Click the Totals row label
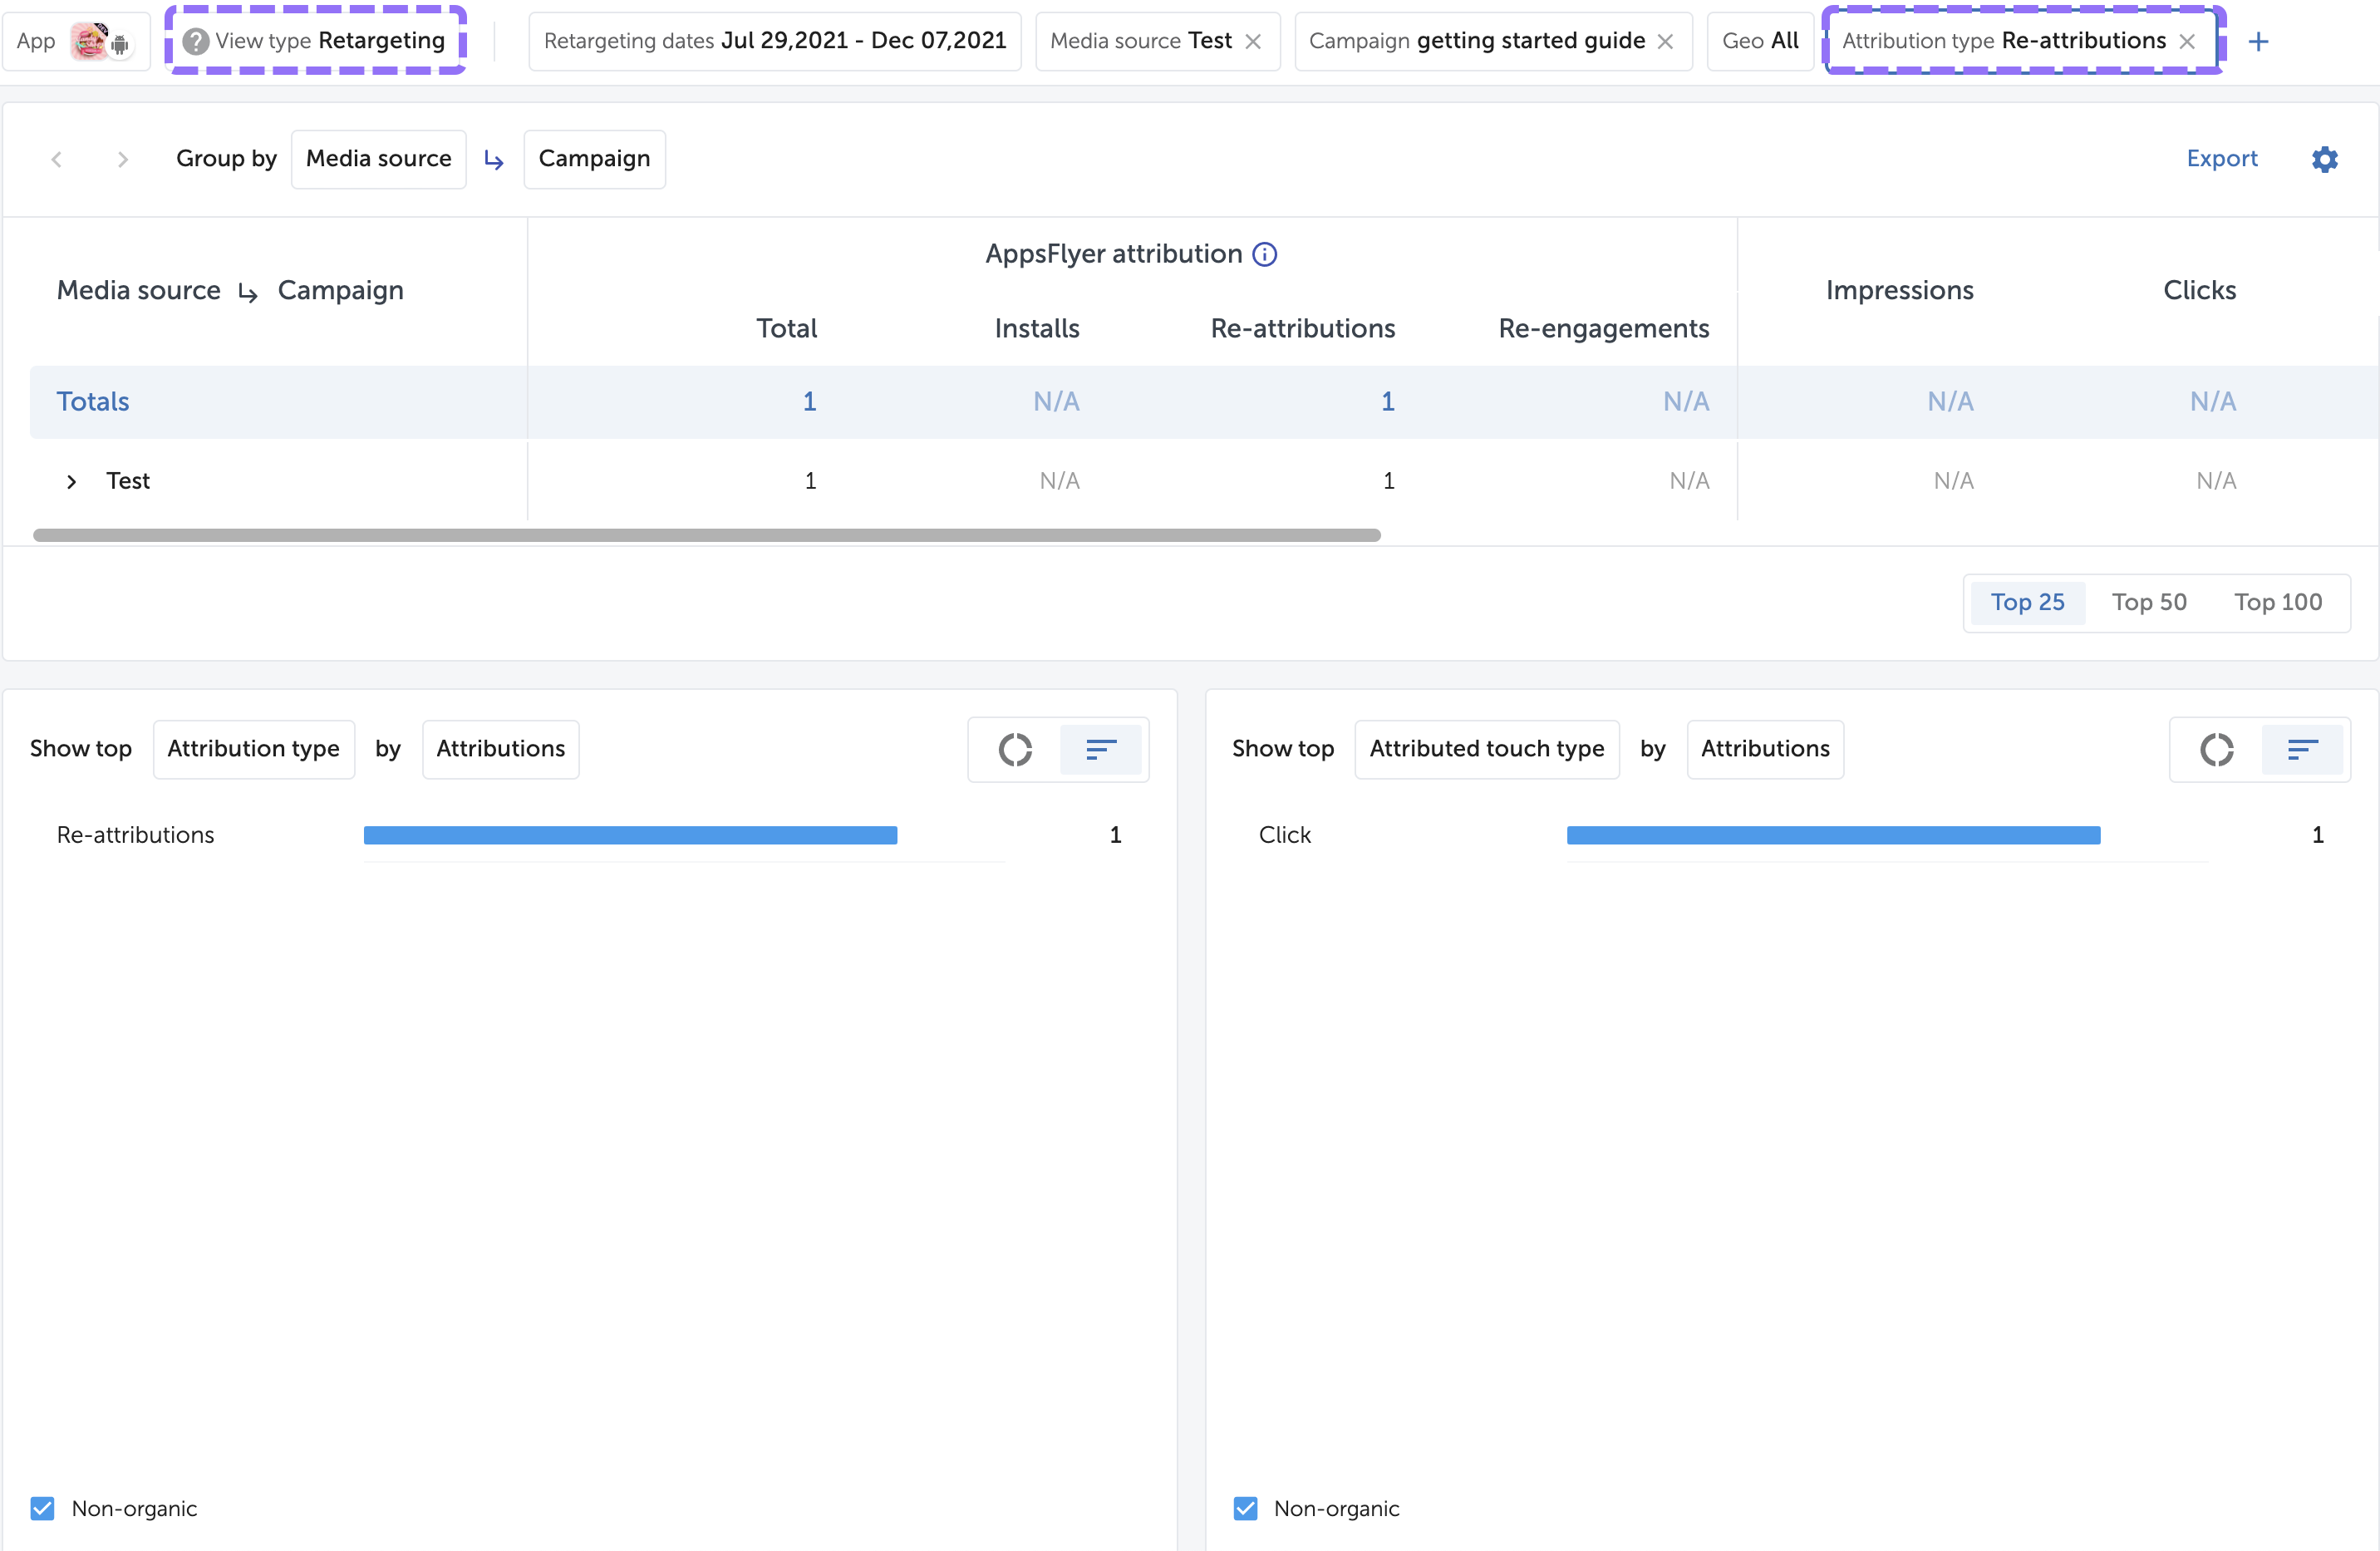Screen dimensions: 2380x1551 point(93,401)
